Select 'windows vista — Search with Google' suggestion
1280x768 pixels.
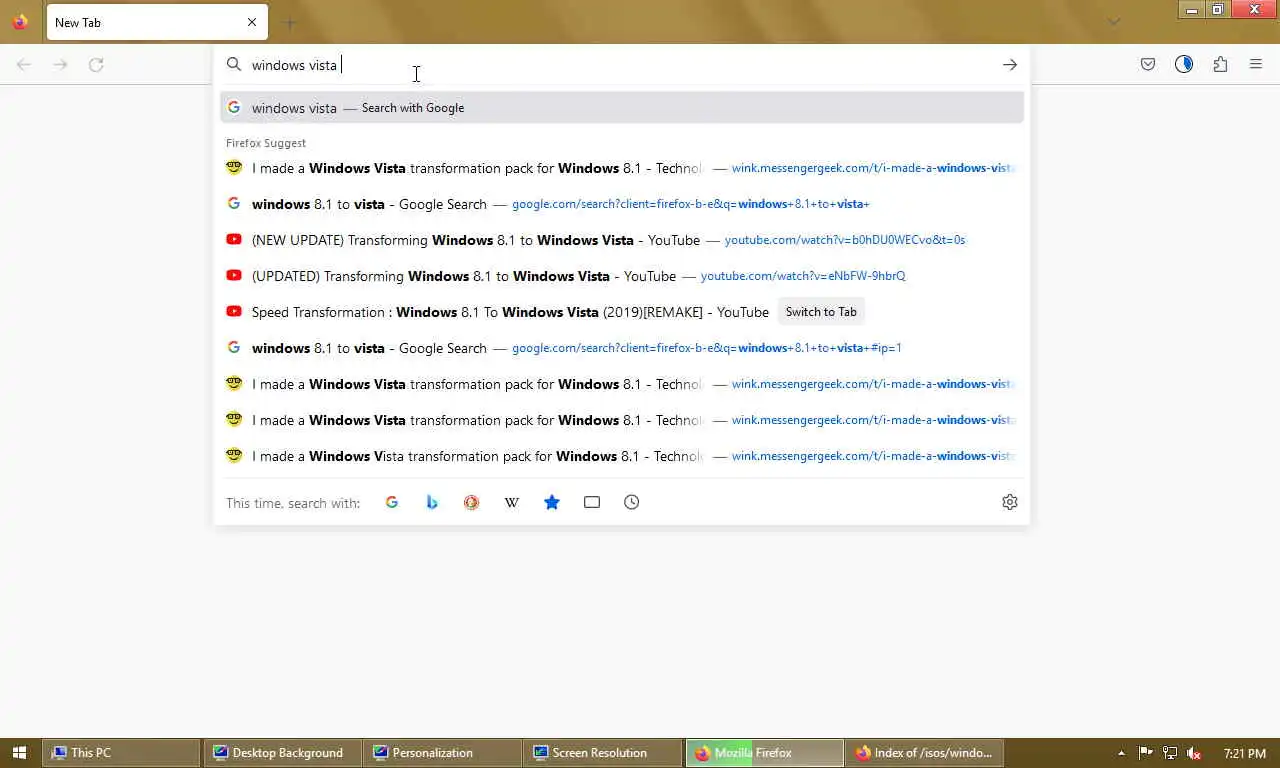[x=622, y=107]
